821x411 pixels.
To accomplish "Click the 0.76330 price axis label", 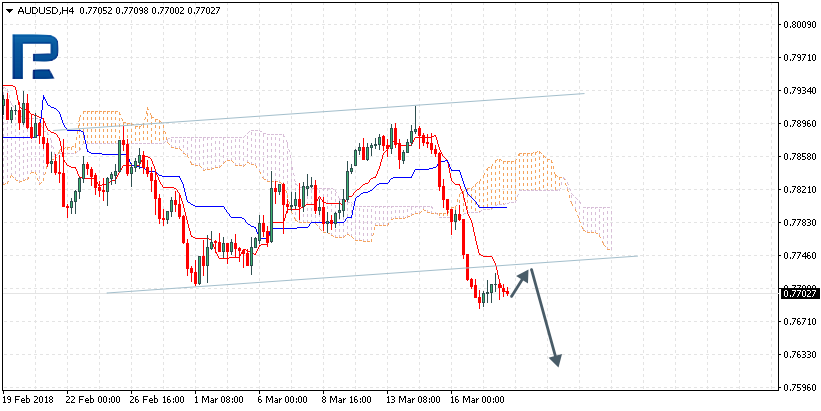I will coord(798,355).
